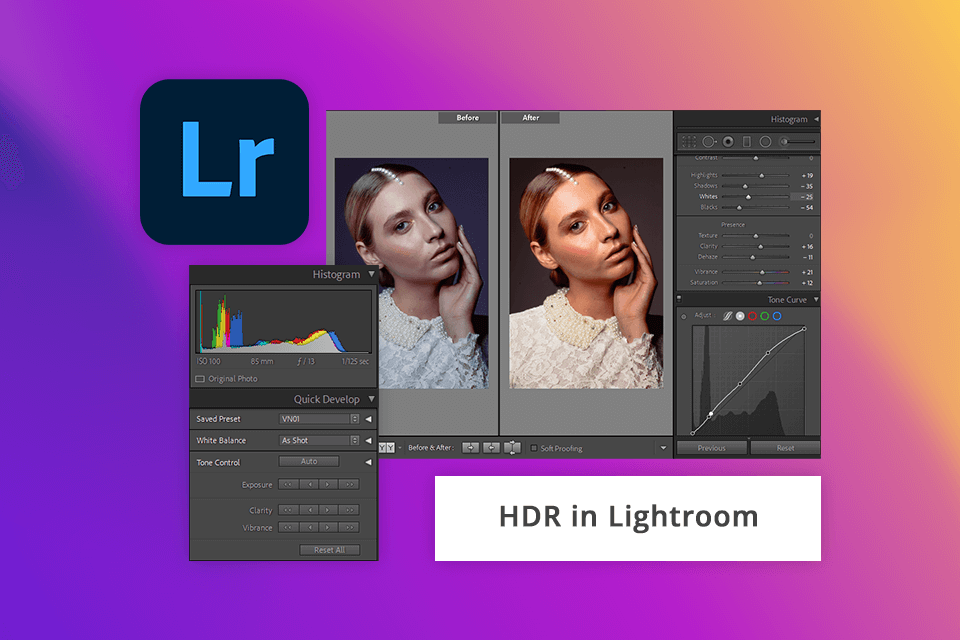Click the Lightroom Lr app logo
This screenshot has width=960, height=640.
[x=225, y=162]
